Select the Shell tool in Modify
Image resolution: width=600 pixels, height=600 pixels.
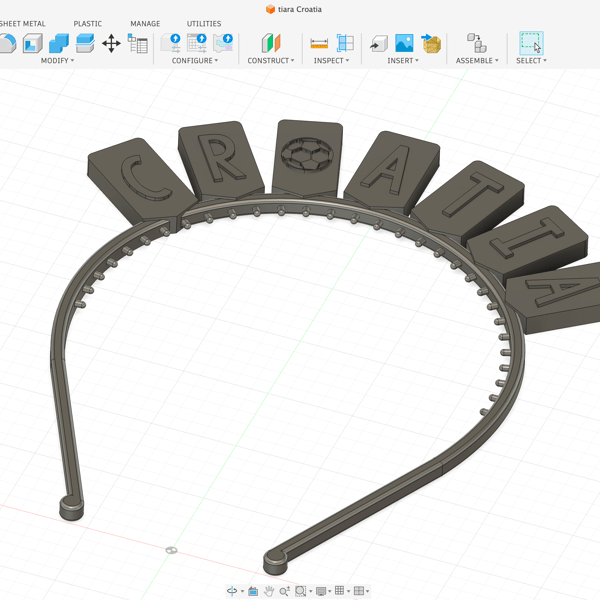[x=33, y=43]
